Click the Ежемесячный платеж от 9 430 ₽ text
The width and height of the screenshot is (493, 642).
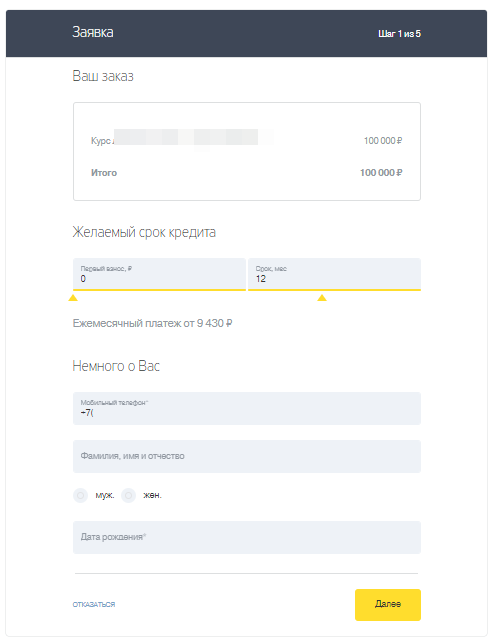[x=152, y=323]
